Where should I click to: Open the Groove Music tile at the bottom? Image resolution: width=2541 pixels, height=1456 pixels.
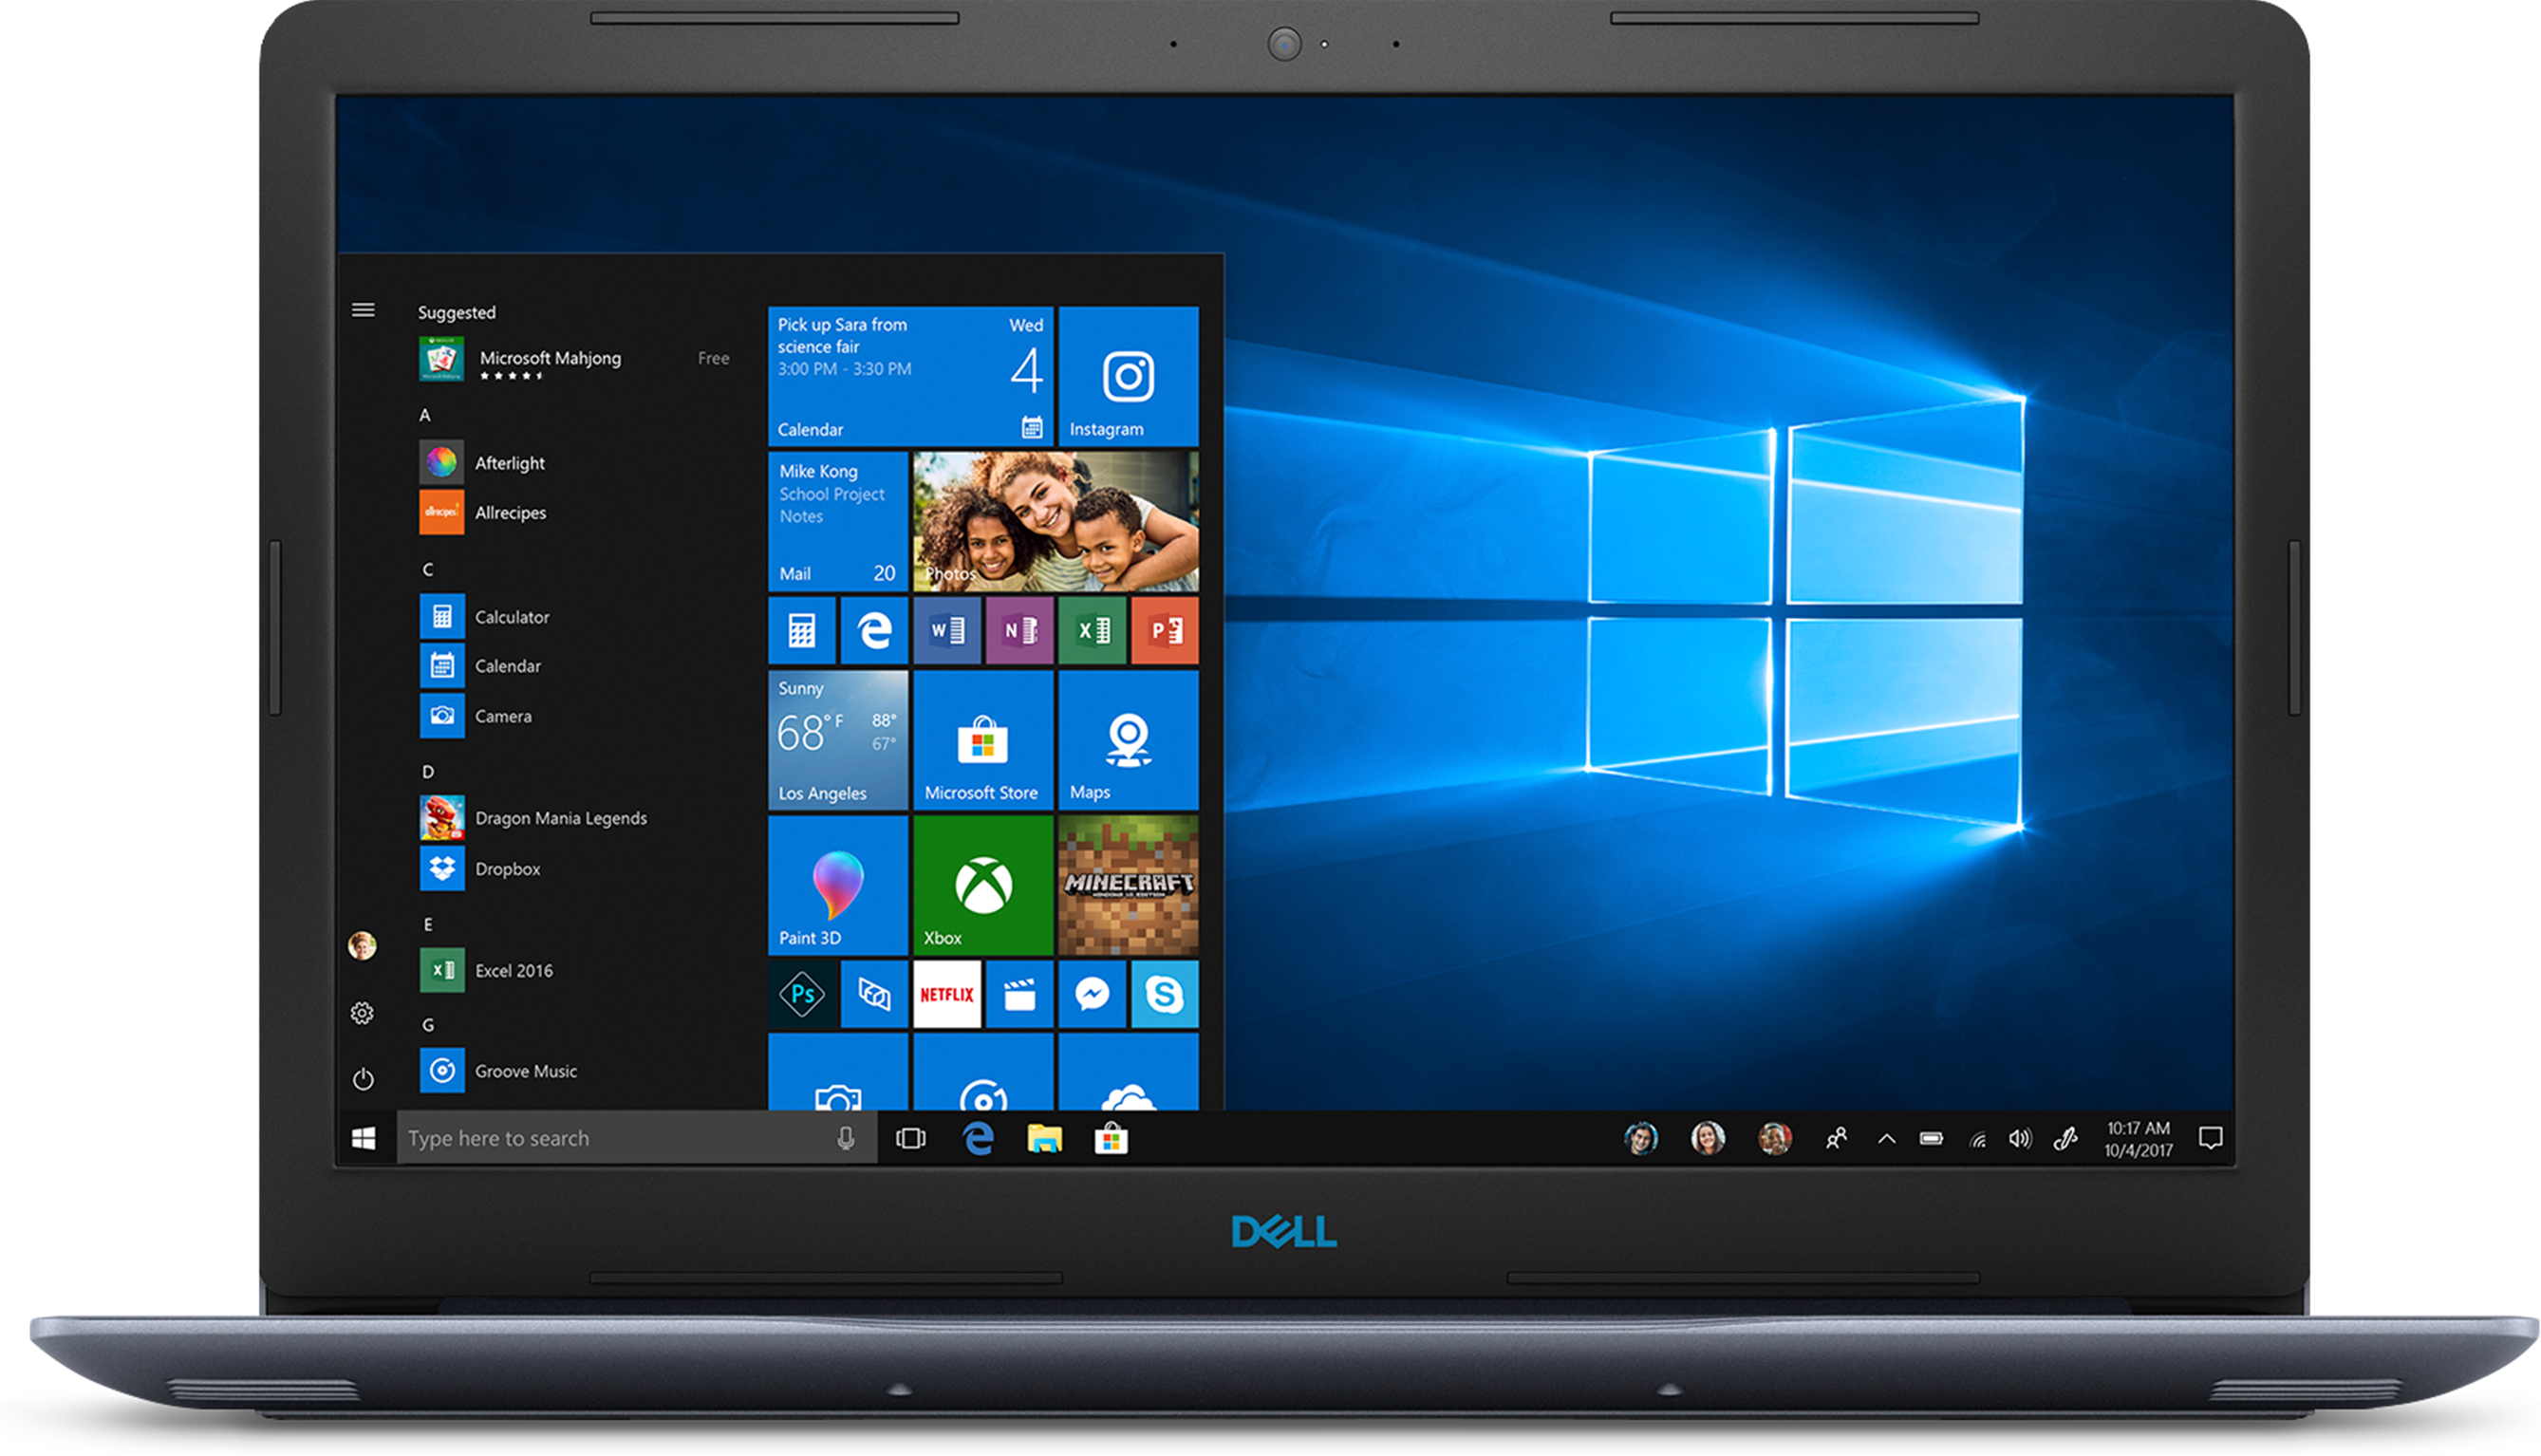point(983,1072)
